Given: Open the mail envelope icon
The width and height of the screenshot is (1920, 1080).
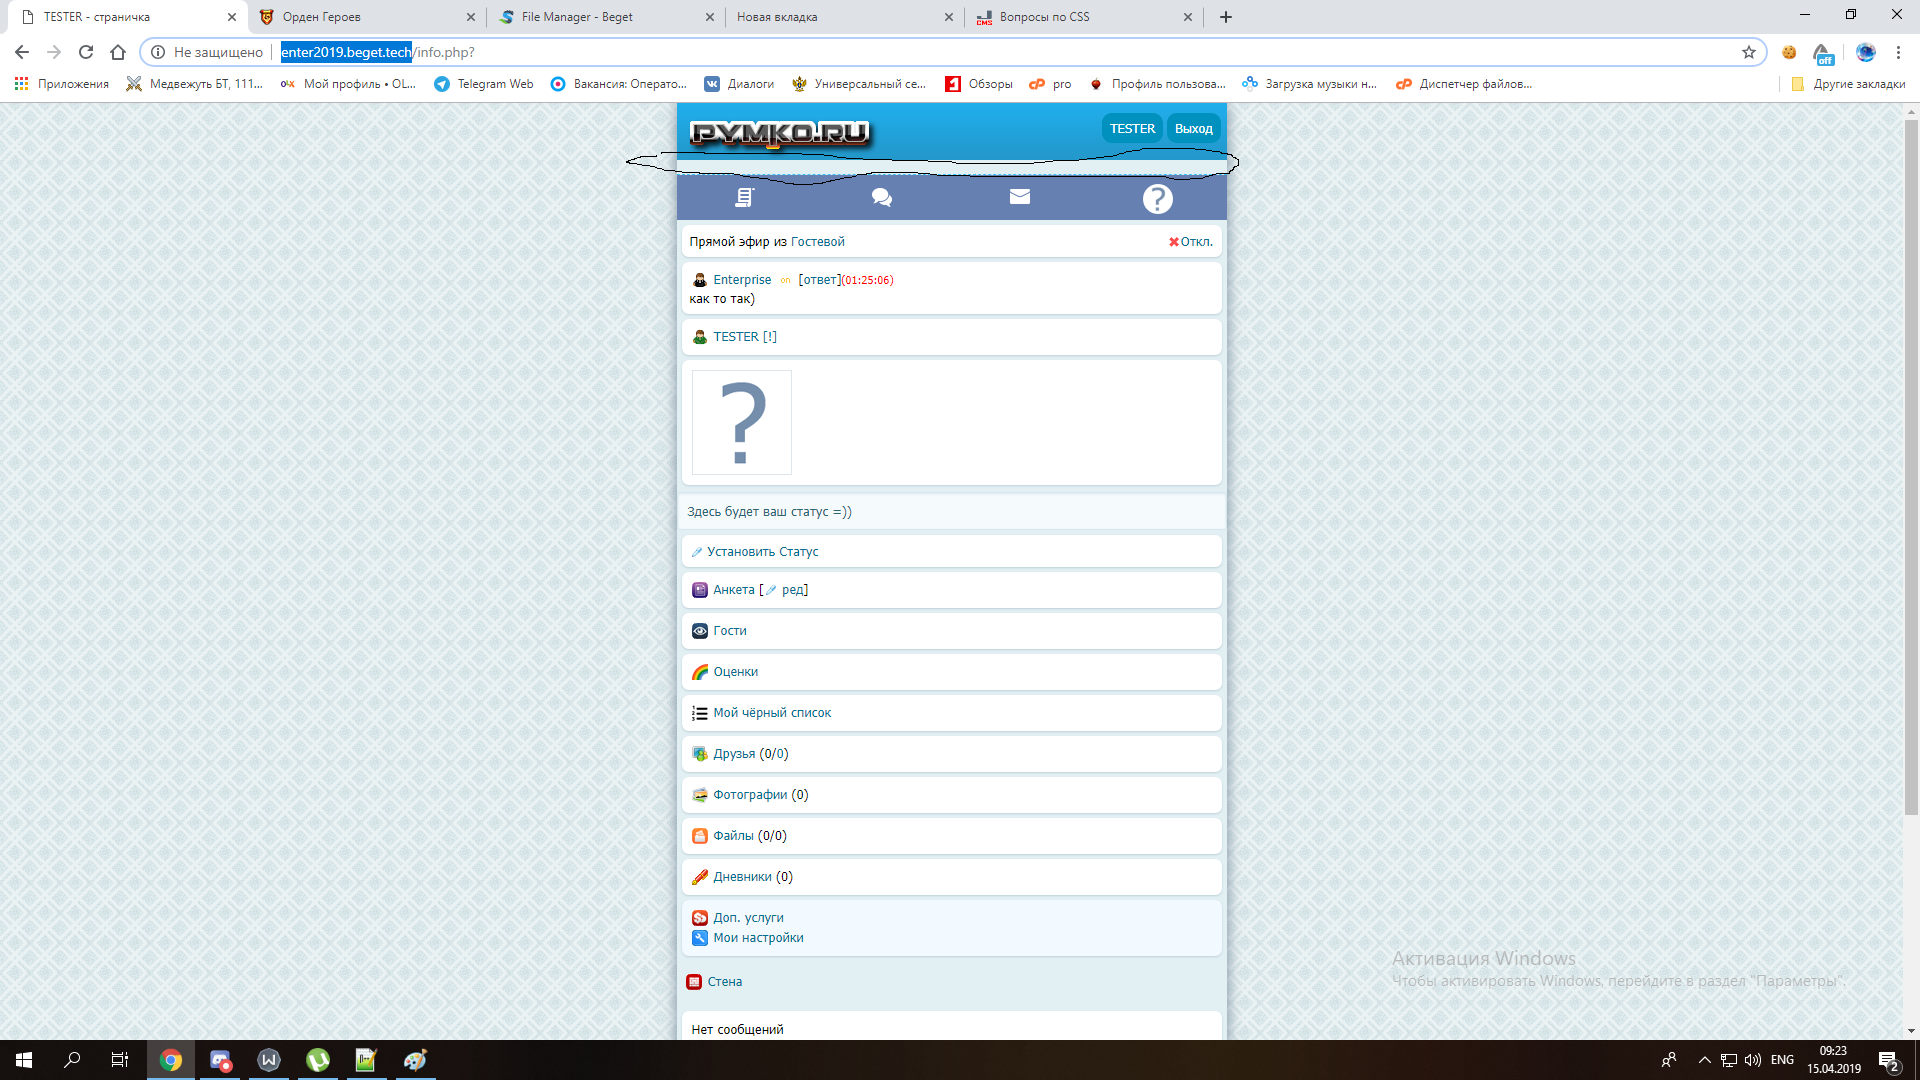Looking at the screenshot, I should (x=1019, y=197).
